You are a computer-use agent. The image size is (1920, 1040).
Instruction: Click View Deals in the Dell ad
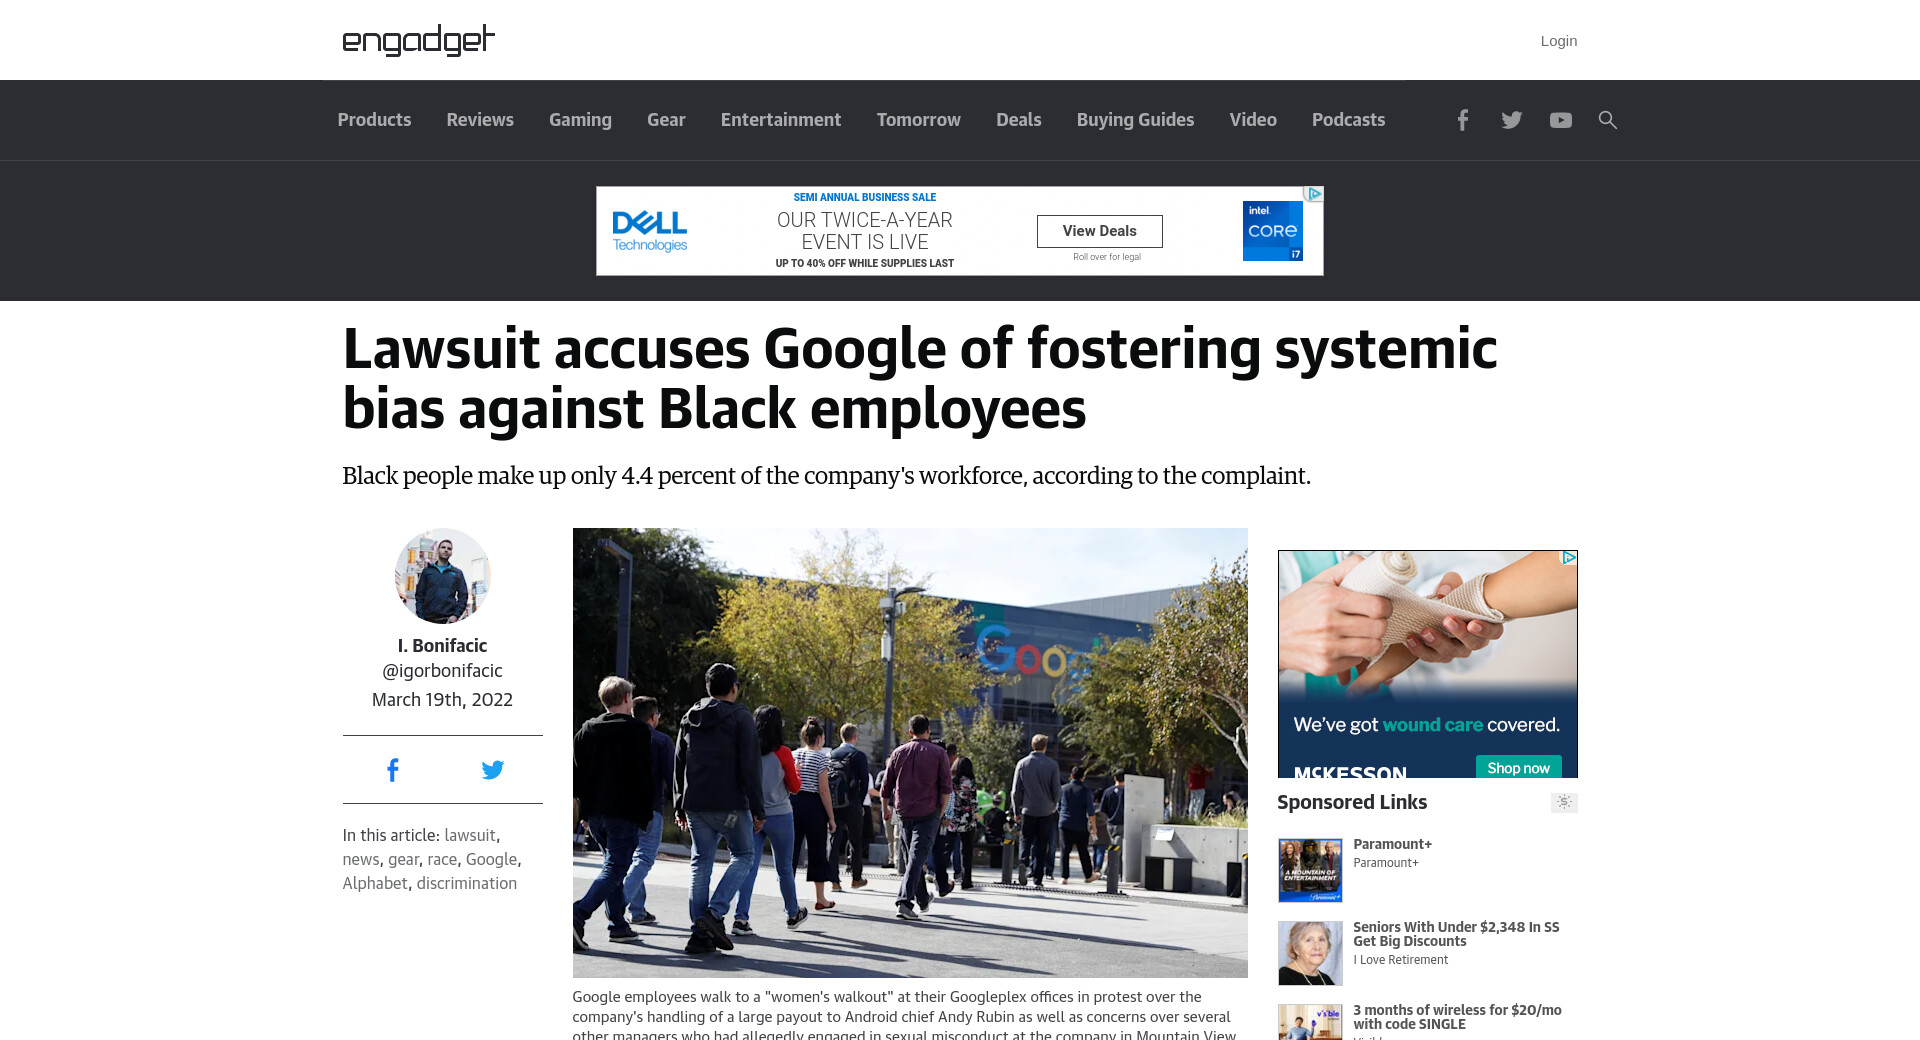pyautogui.click(x=1099, y=231)
